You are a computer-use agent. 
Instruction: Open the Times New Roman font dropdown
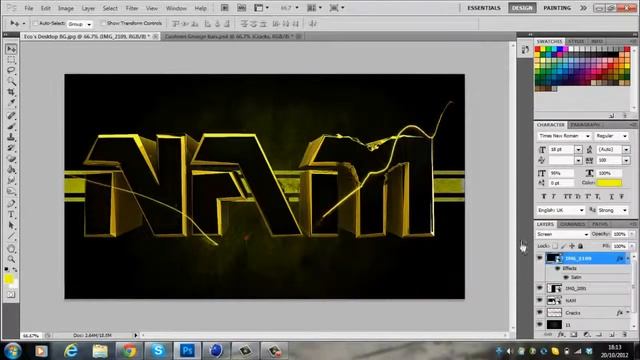[x=564, y=136]
